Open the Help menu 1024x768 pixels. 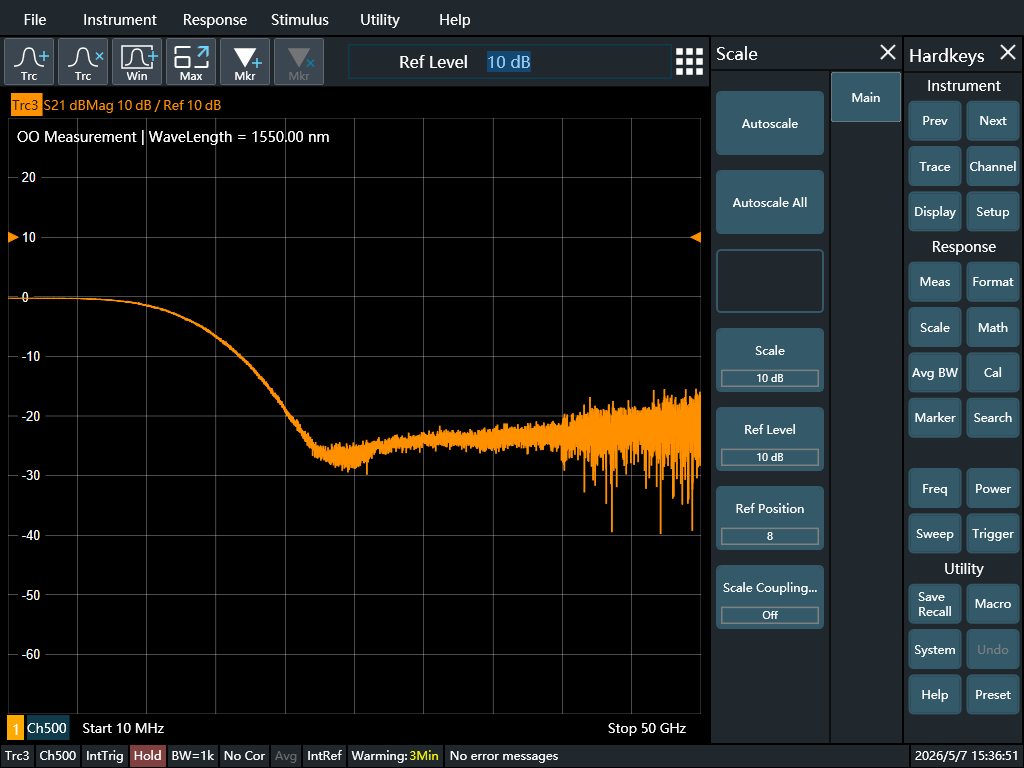[455, 20]
